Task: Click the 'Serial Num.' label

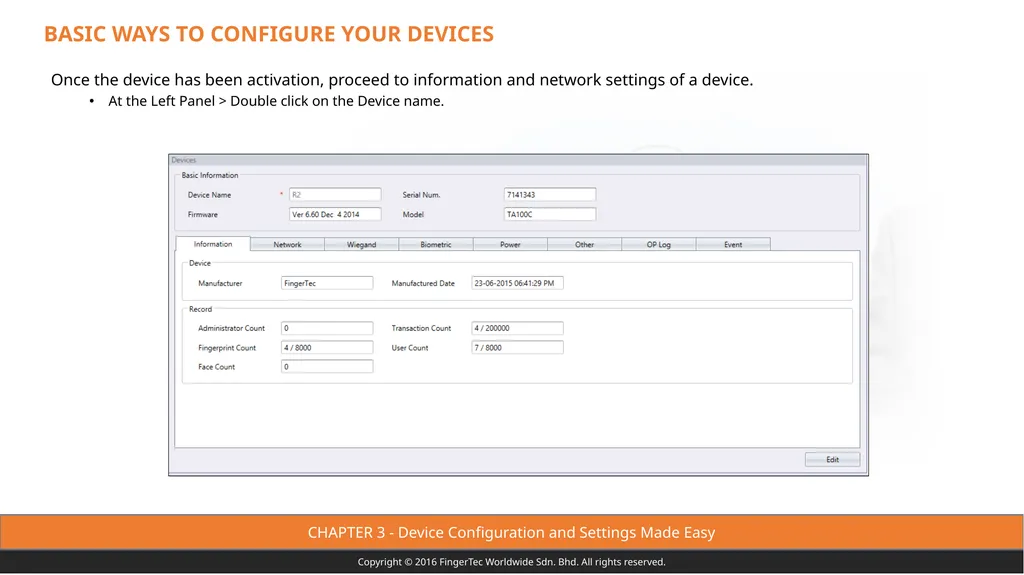Action: tap(421, 195)
